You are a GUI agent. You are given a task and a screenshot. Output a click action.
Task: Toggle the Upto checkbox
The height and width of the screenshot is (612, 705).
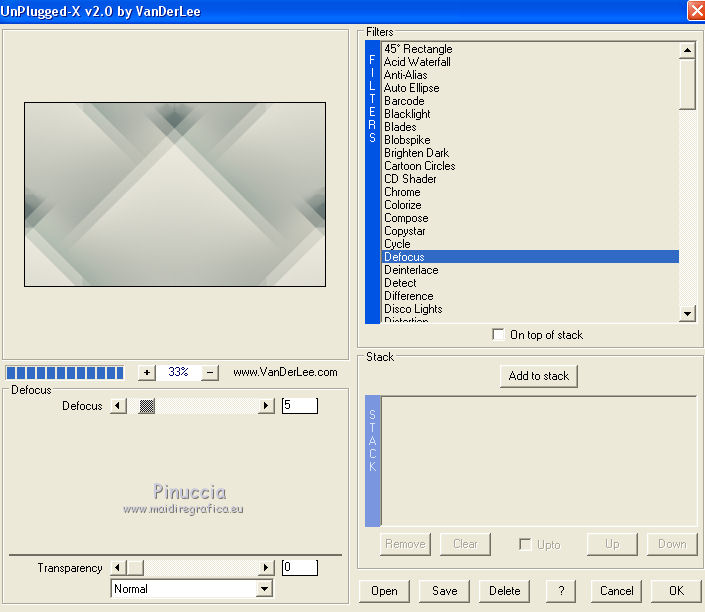[525, 544]
